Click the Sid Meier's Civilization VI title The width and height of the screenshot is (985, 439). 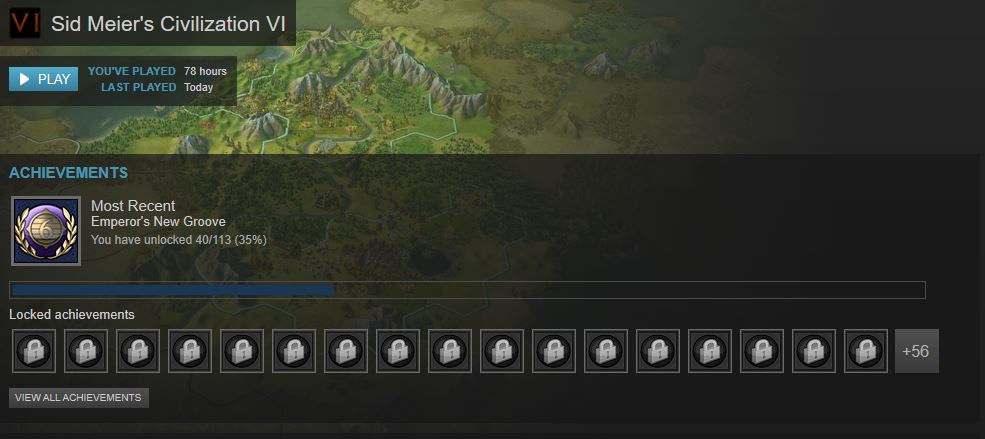pos(168,24)
